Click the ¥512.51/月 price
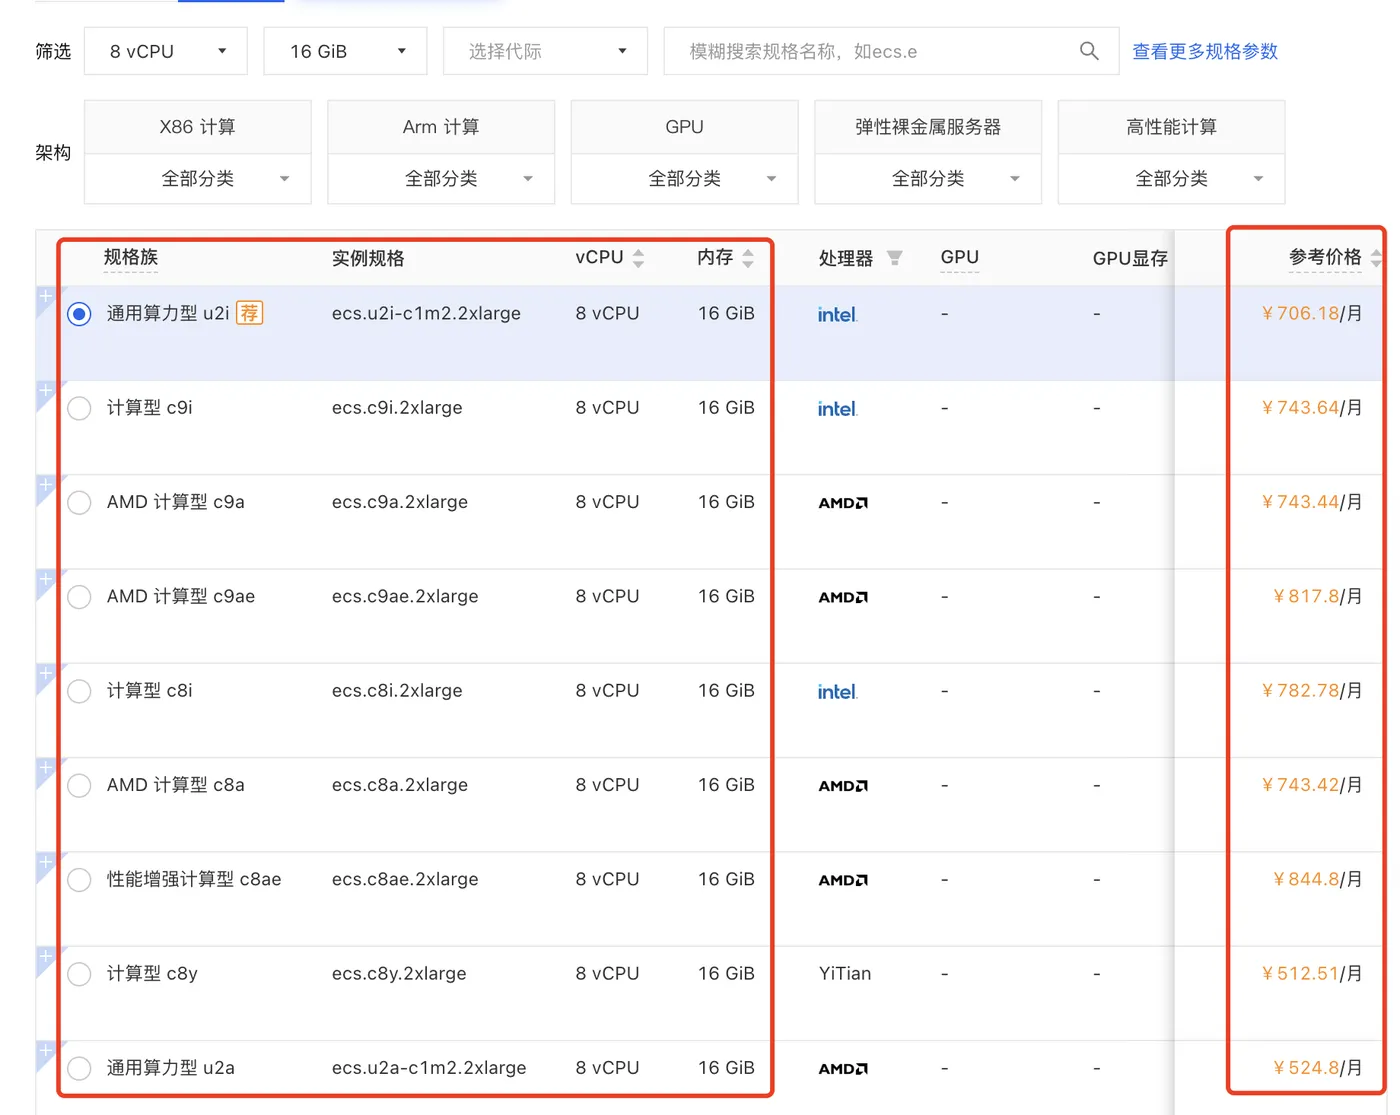The width and height of the screenshot is (1400, 1115). (x=1311, y=974)
